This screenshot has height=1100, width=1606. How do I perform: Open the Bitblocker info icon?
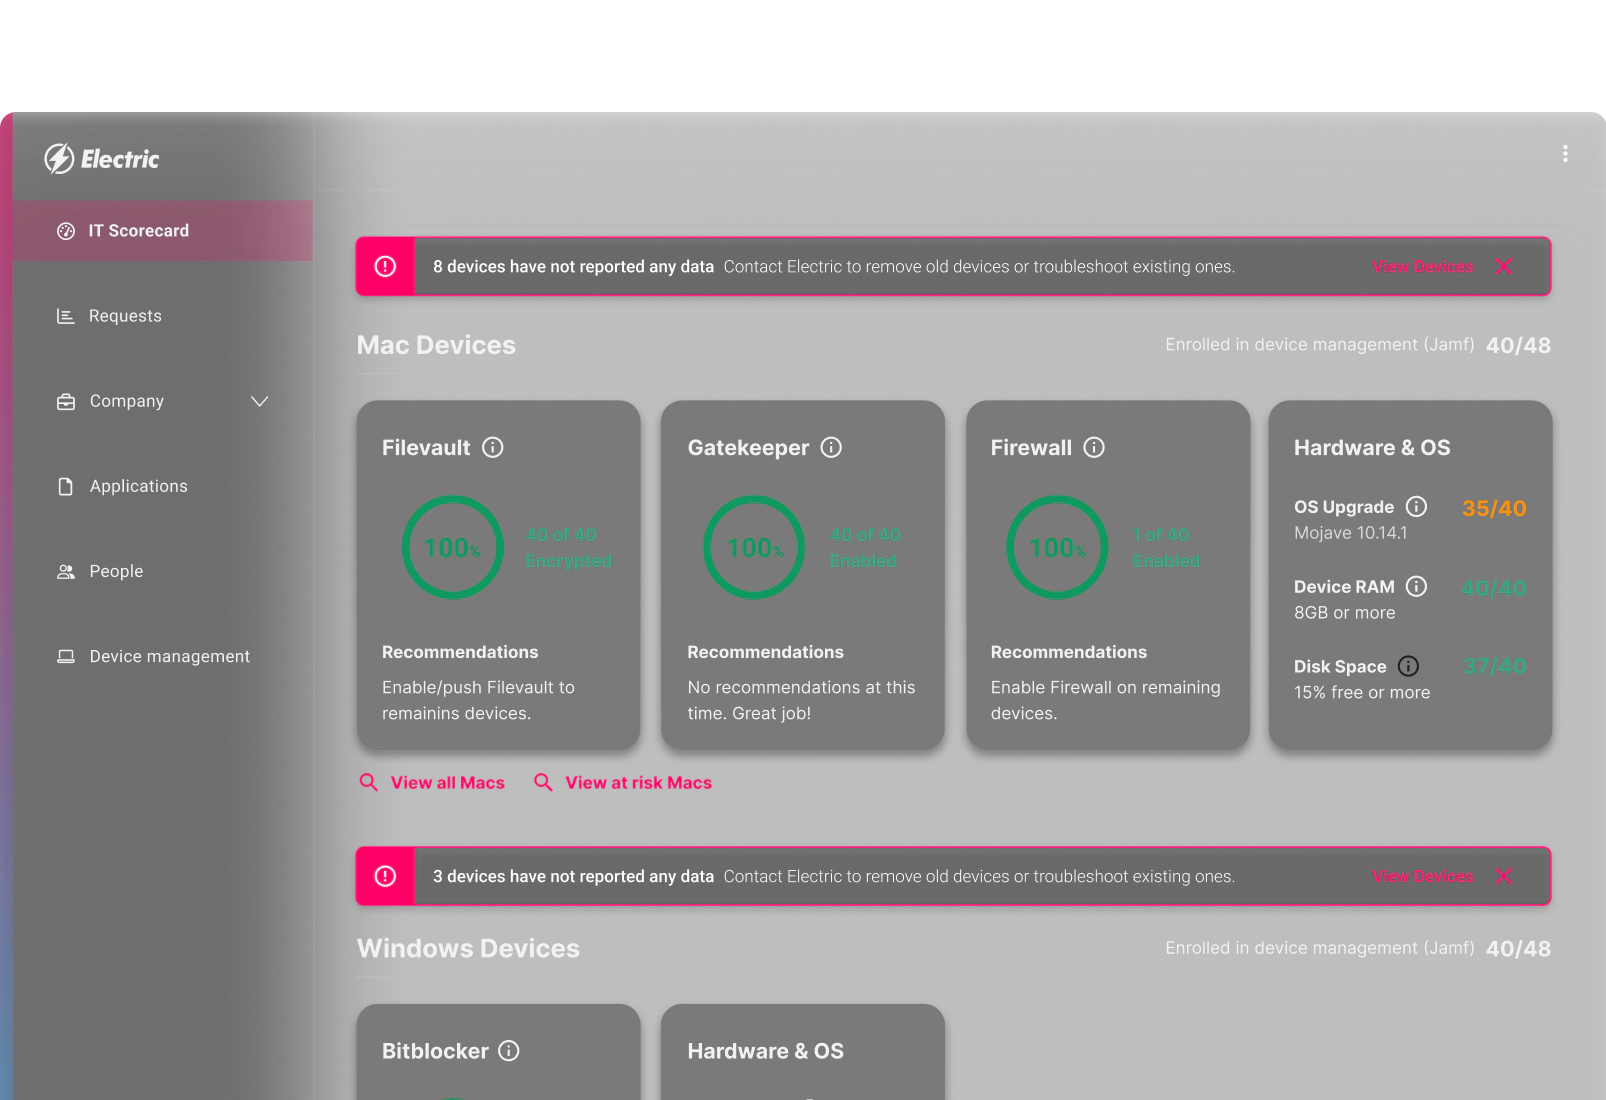(x=510, y=1051)
